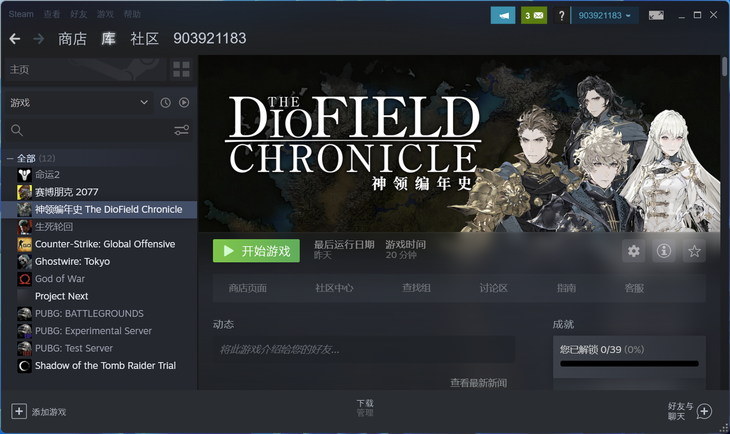Click 查看最新新闻 link
730x434 pixels.
[478, 383]
